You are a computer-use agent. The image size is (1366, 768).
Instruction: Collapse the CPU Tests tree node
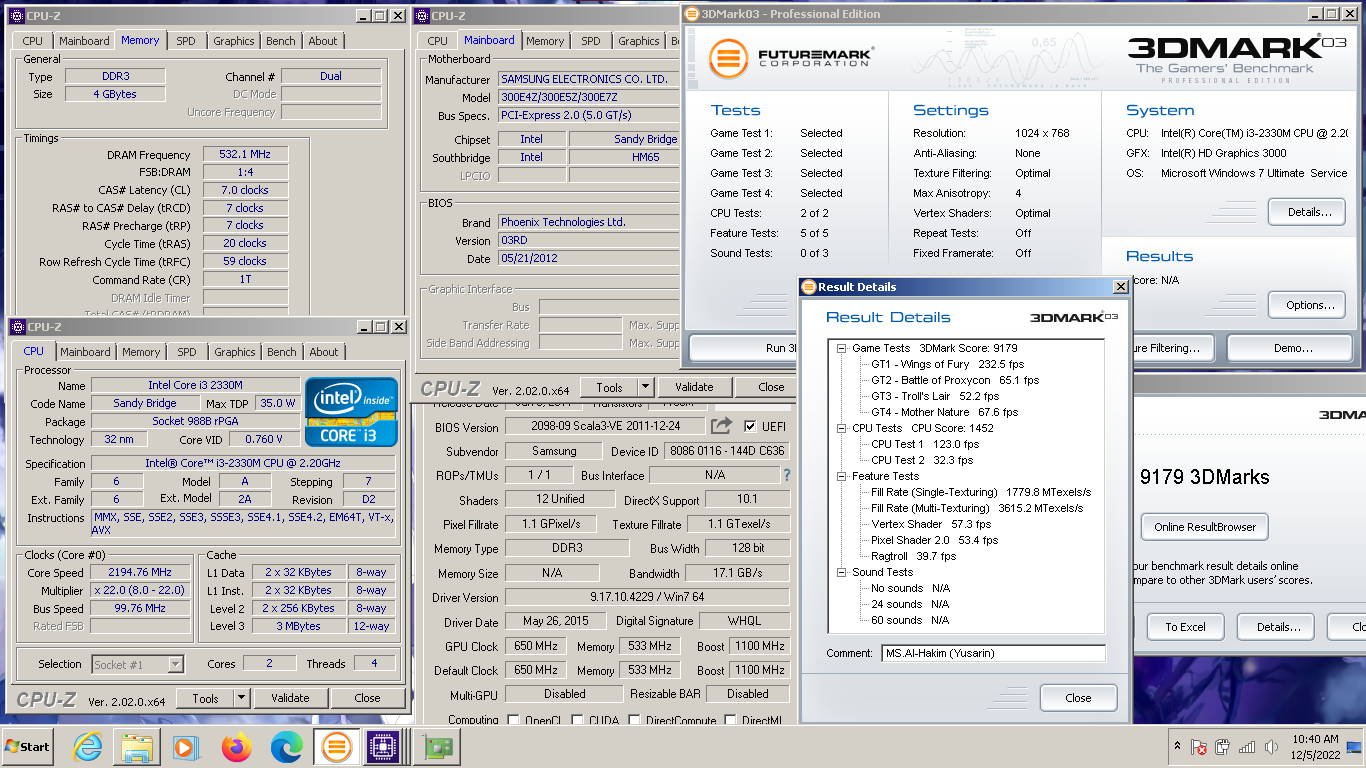[x=841, y=428]
